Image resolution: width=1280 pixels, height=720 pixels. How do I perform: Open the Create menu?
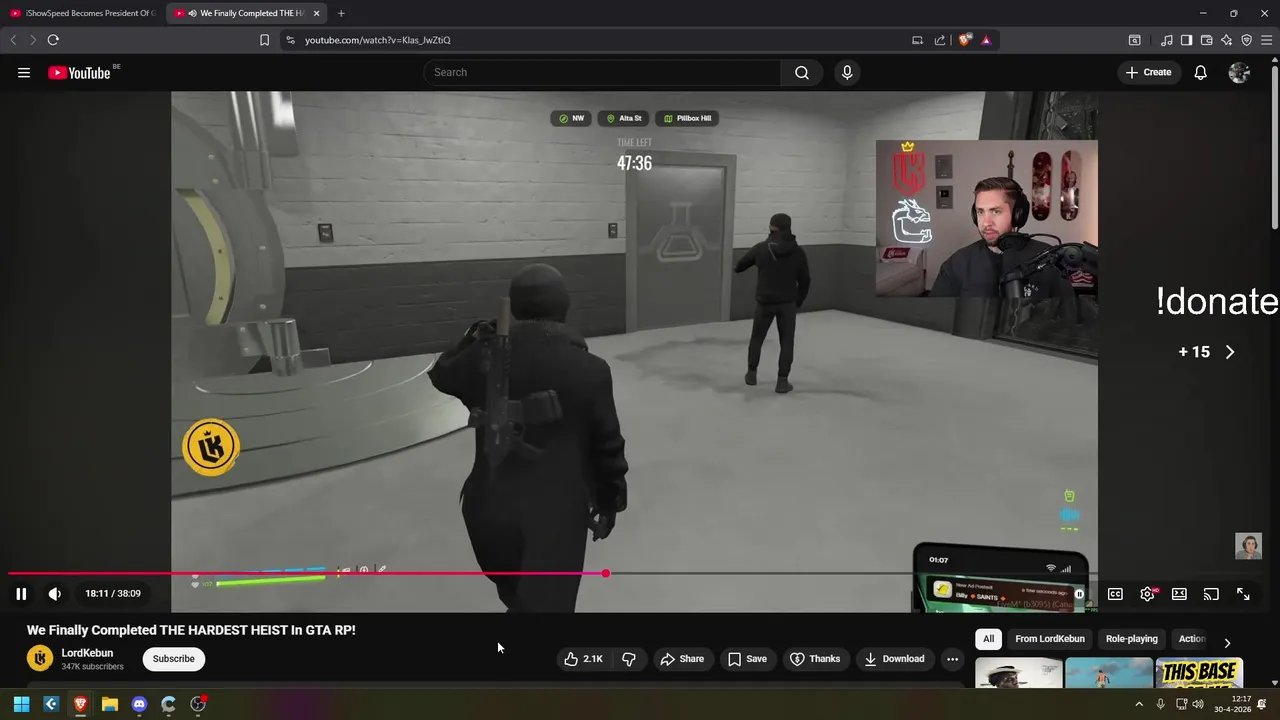1148,72
